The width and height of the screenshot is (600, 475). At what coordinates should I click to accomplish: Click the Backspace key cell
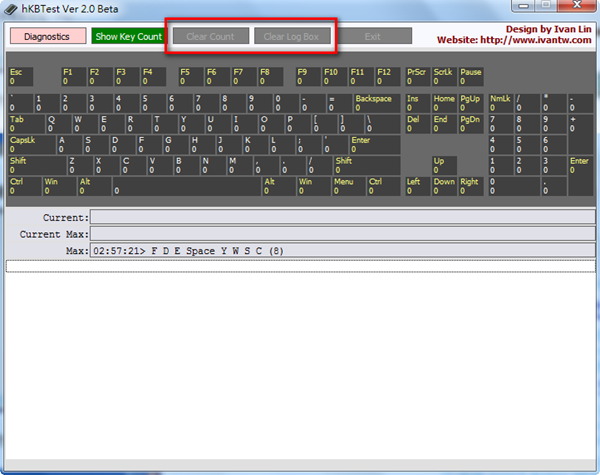point(377,103)
